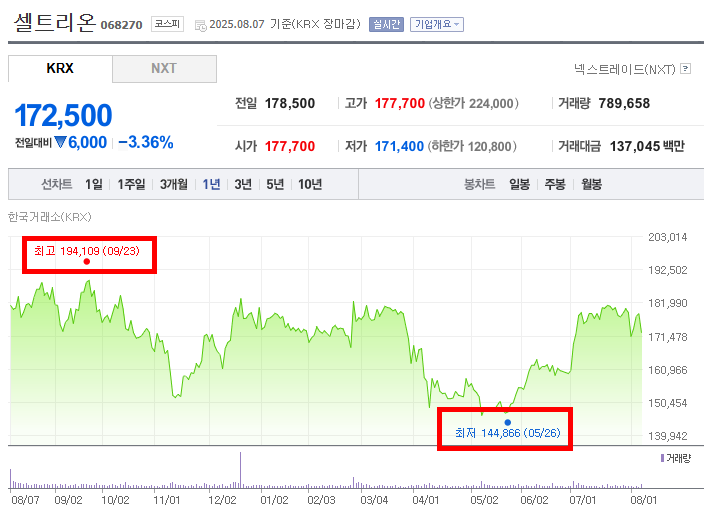Click the 상한가 224,000 text
Viewport: 704px width, 513px height.
474,103
